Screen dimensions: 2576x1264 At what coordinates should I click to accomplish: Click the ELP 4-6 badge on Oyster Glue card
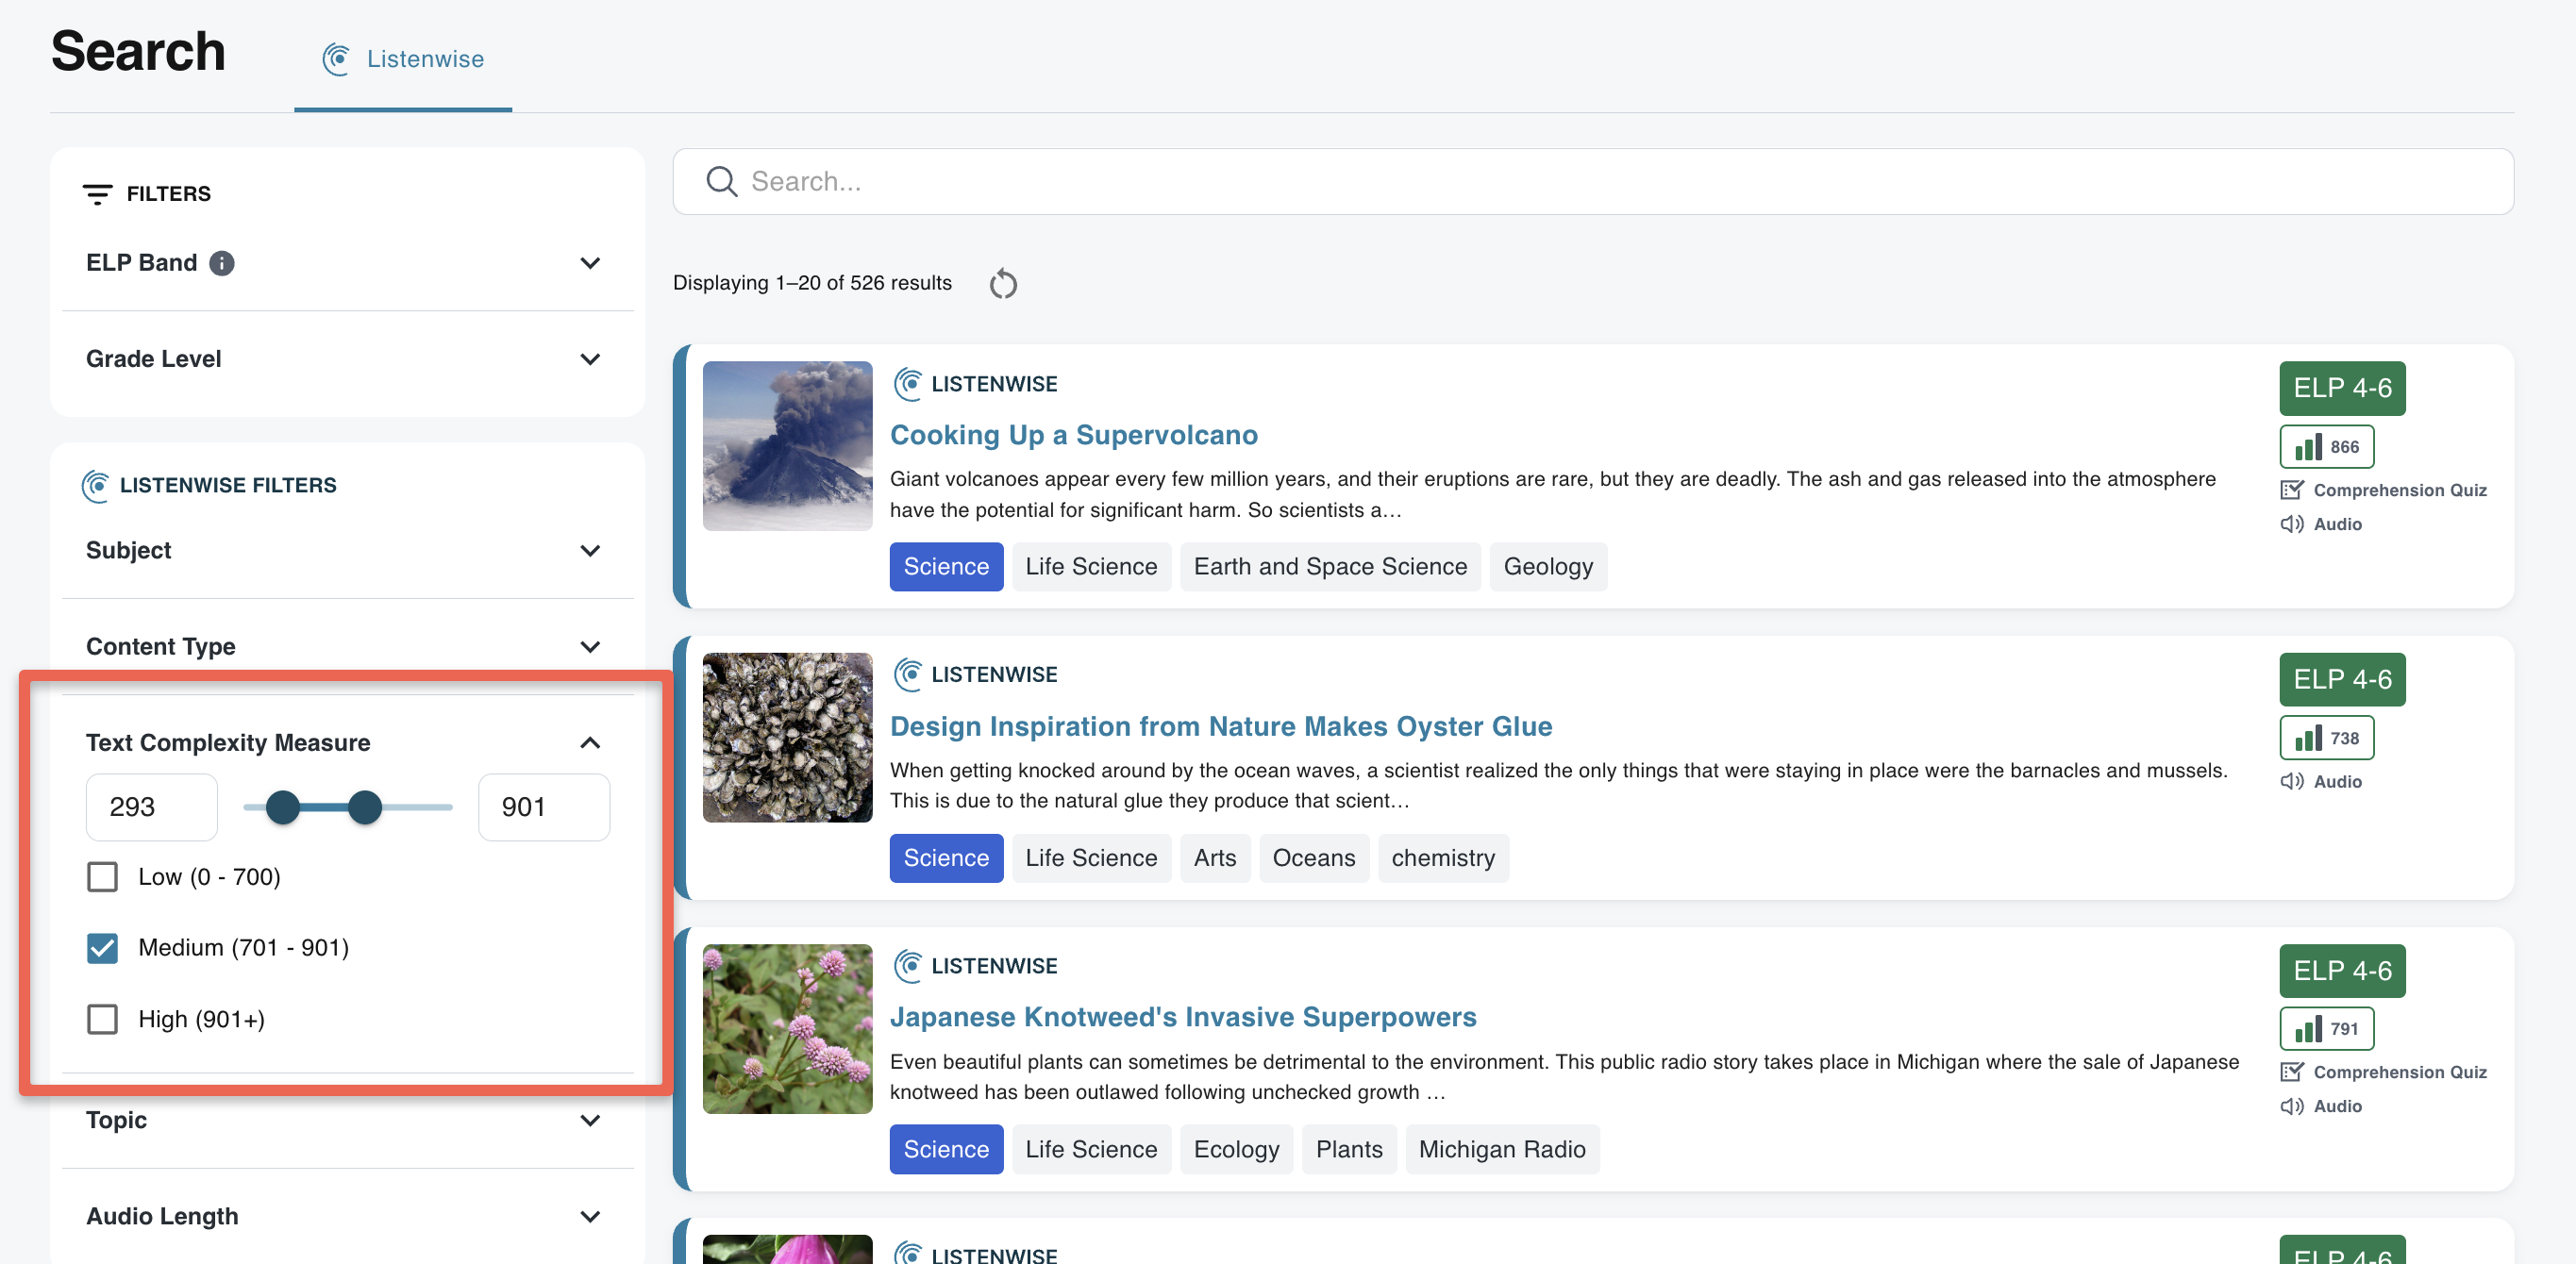pos(2342,680)
